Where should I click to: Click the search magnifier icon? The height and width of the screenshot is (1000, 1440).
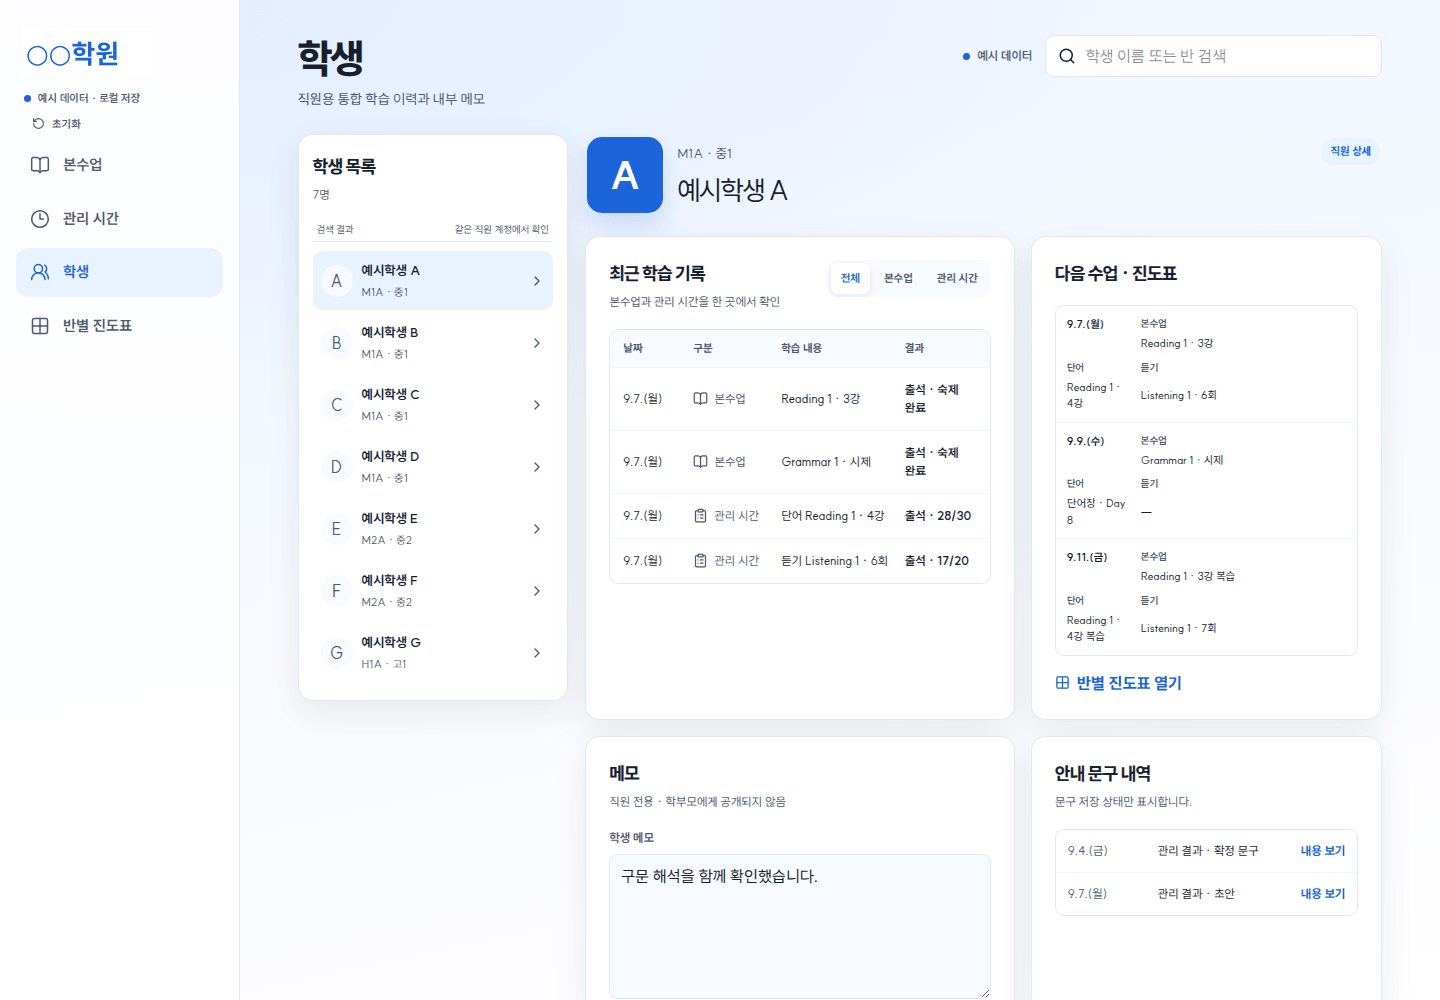point(1067,56)
